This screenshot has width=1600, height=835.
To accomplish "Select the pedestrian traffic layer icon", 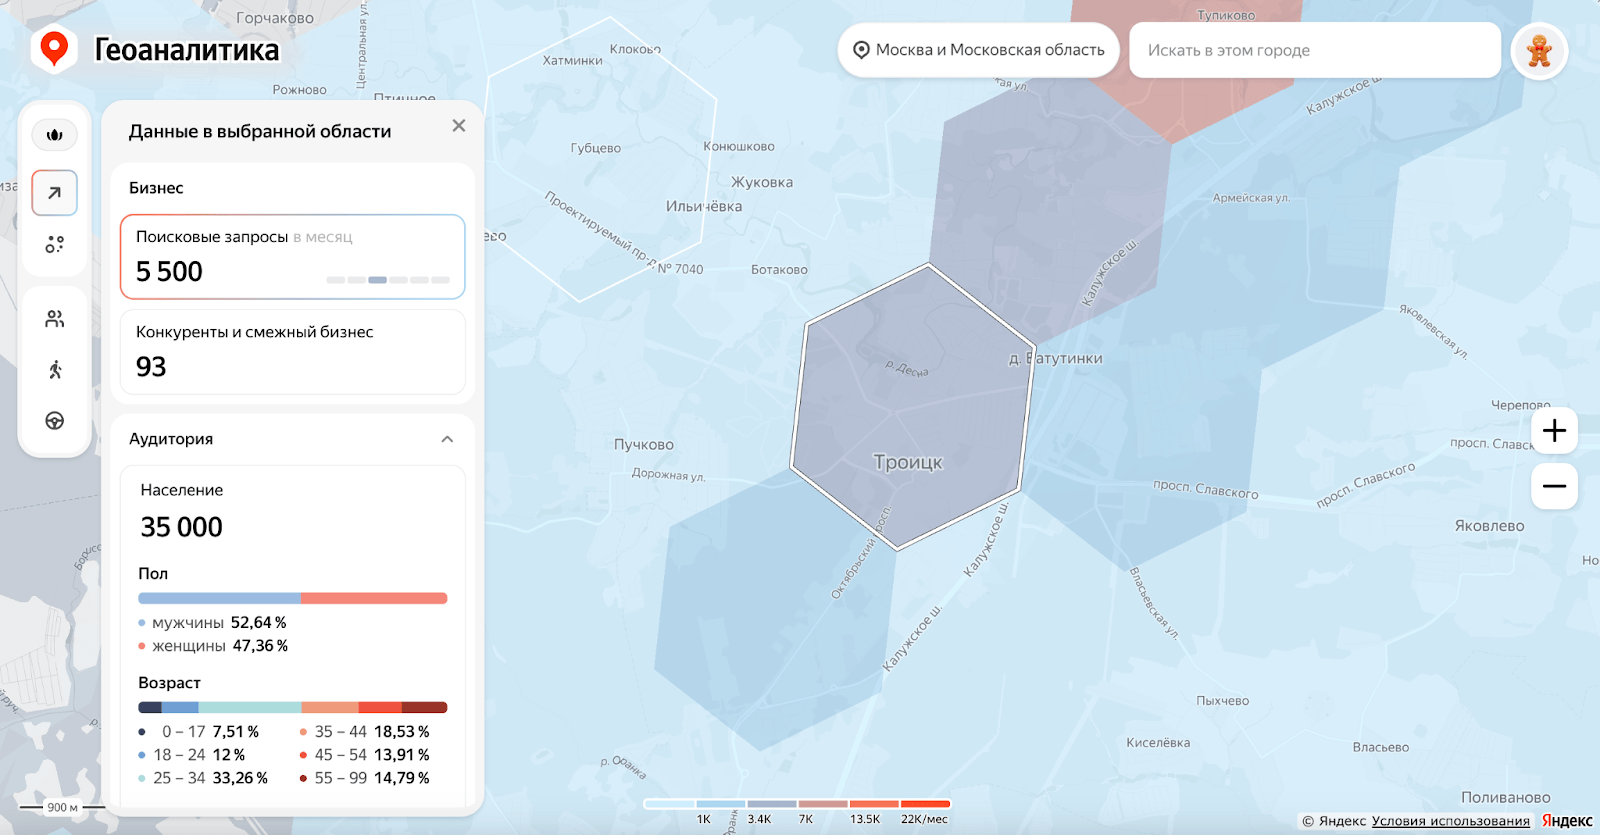I will coord(55,370).
